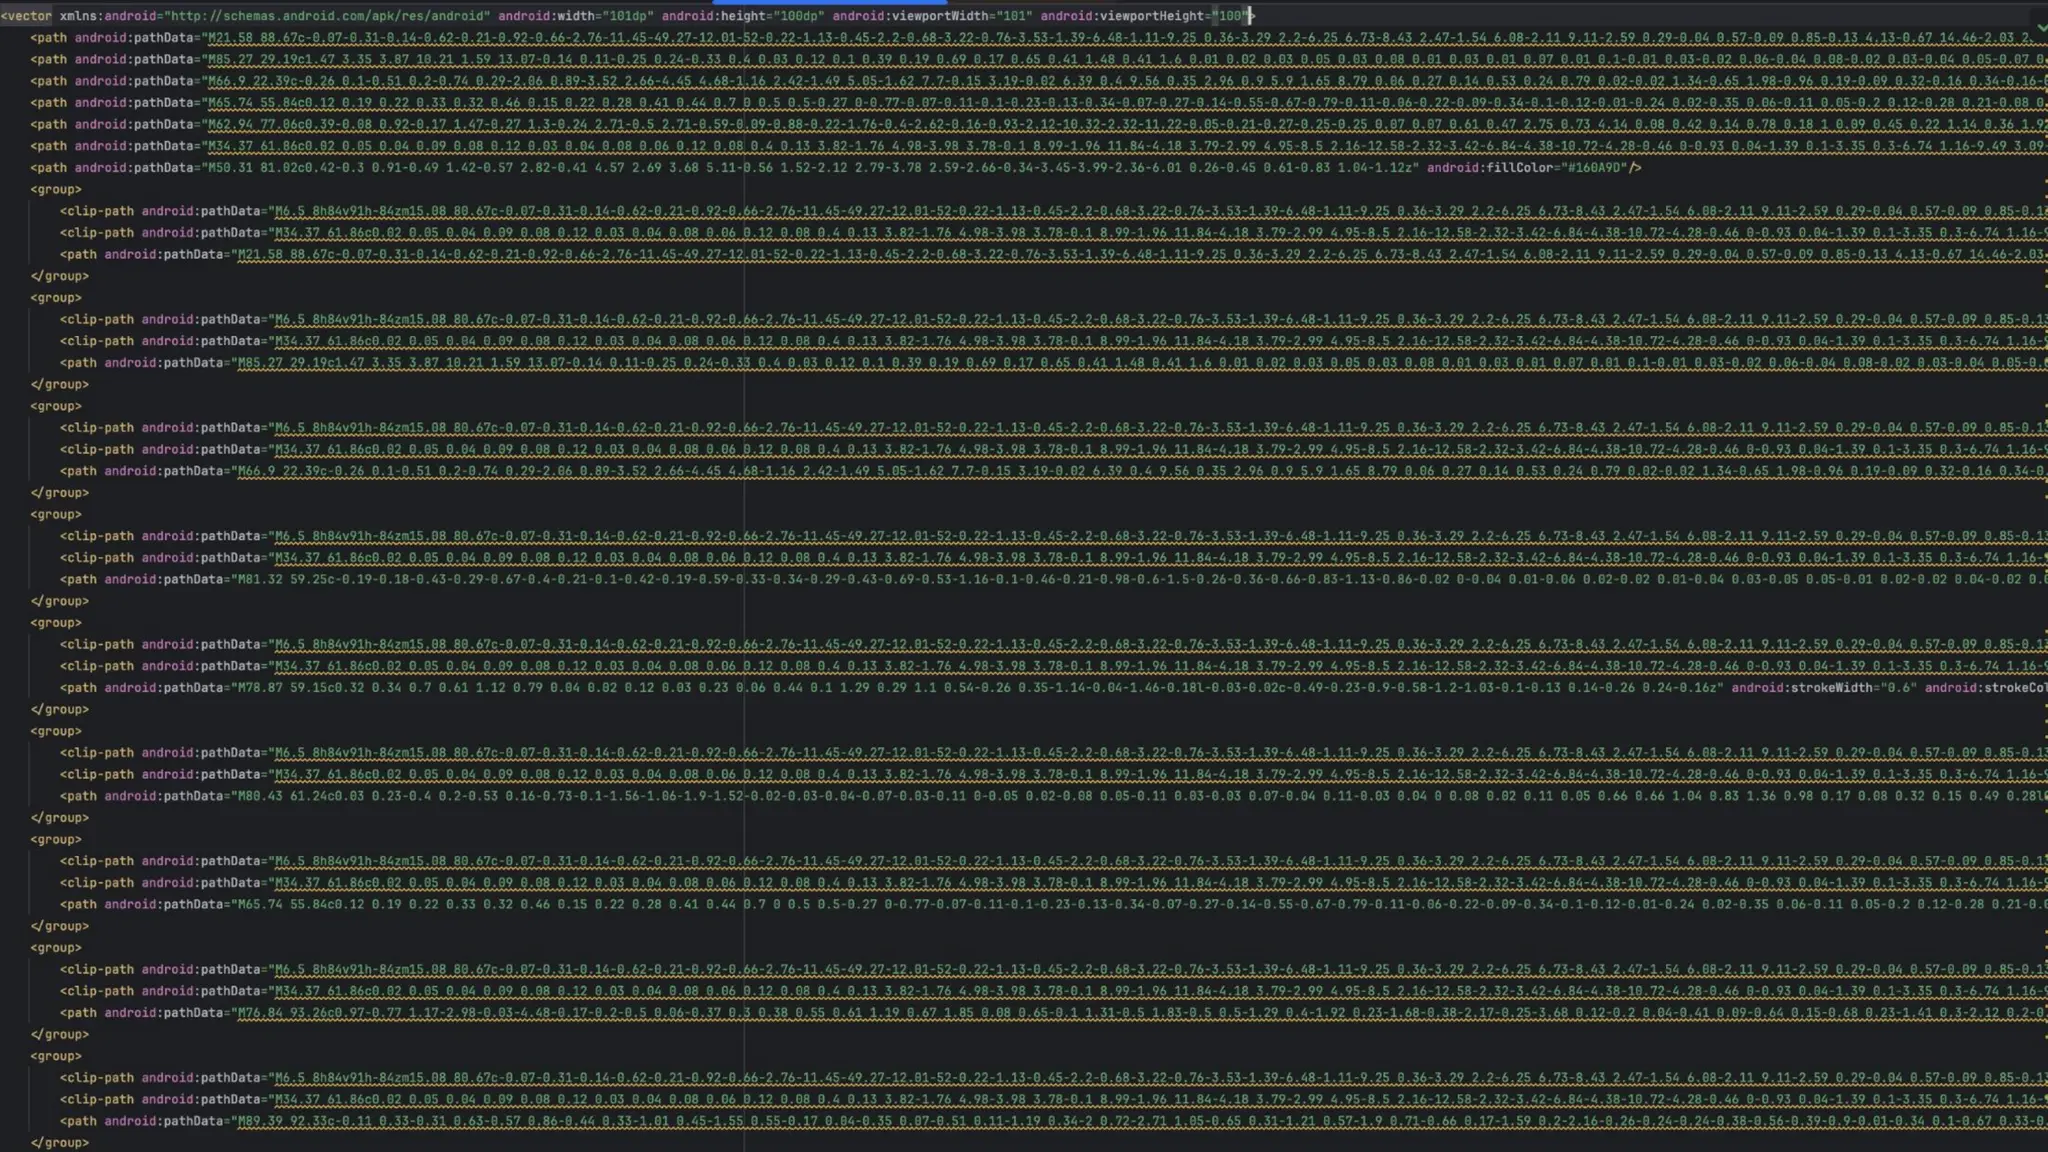The width and height of the screenshot is (2048, 1152).
Task: Click the android:width "101dp" value
Action: click(627, 16)
